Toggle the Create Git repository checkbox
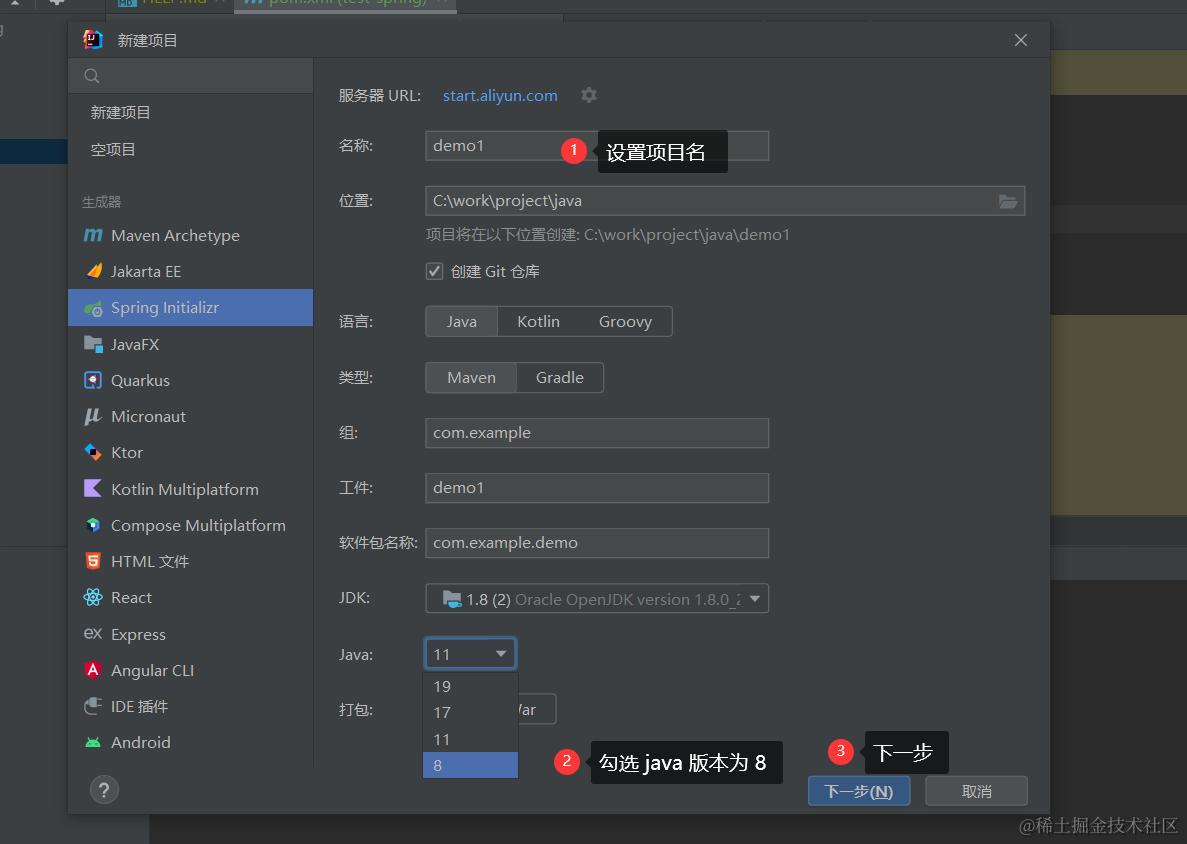Screen dimensions: 1187x844 (x=435, y=271)
